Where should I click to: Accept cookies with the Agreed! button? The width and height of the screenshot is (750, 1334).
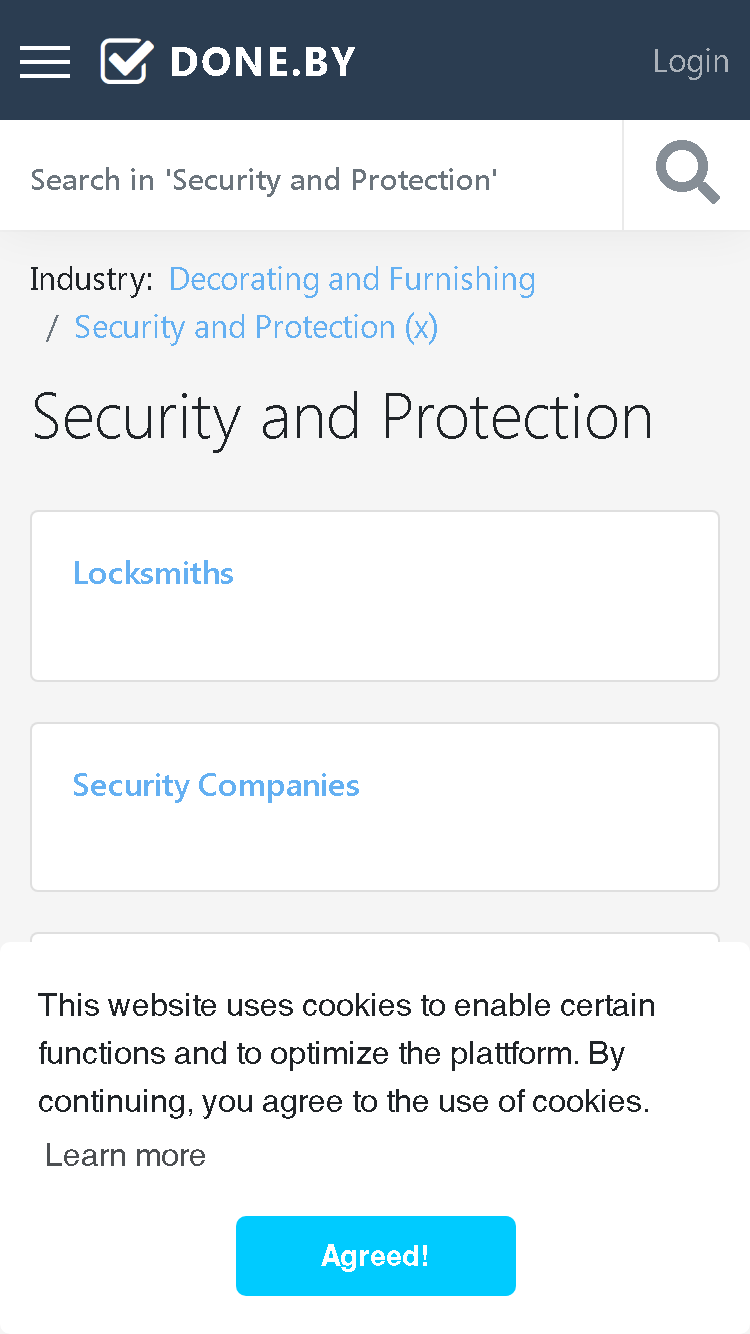tap(376, 1256)
